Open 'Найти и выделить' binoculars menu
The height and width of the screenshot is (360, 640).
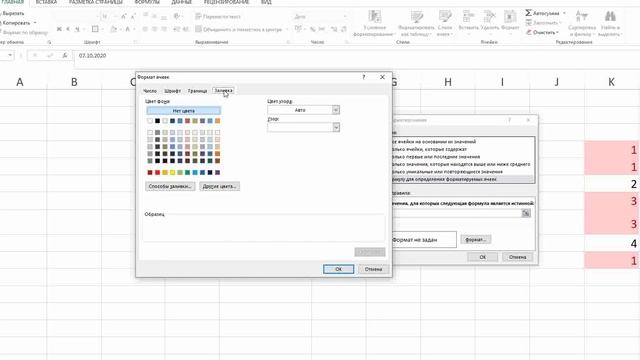coord(610,23)
